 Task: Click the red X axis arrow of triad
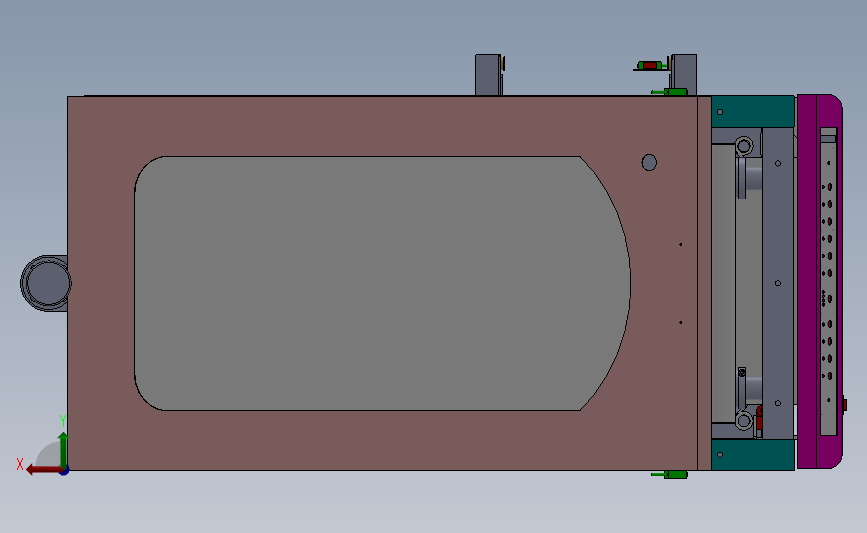pyautogui.click(x=43, y=469)
